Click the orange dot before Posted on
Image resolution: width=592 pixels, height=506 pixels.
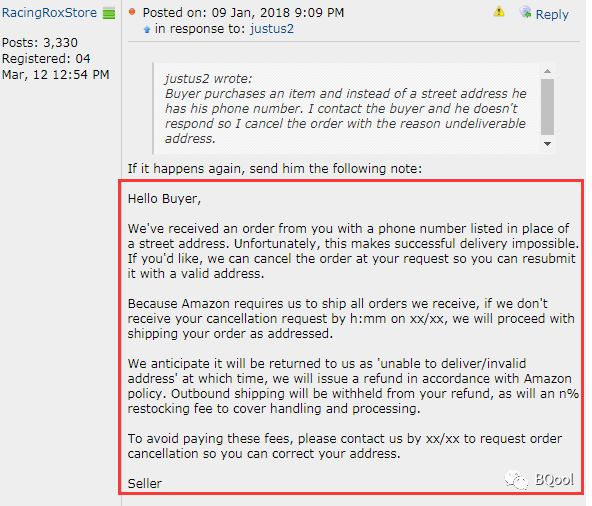132,12
